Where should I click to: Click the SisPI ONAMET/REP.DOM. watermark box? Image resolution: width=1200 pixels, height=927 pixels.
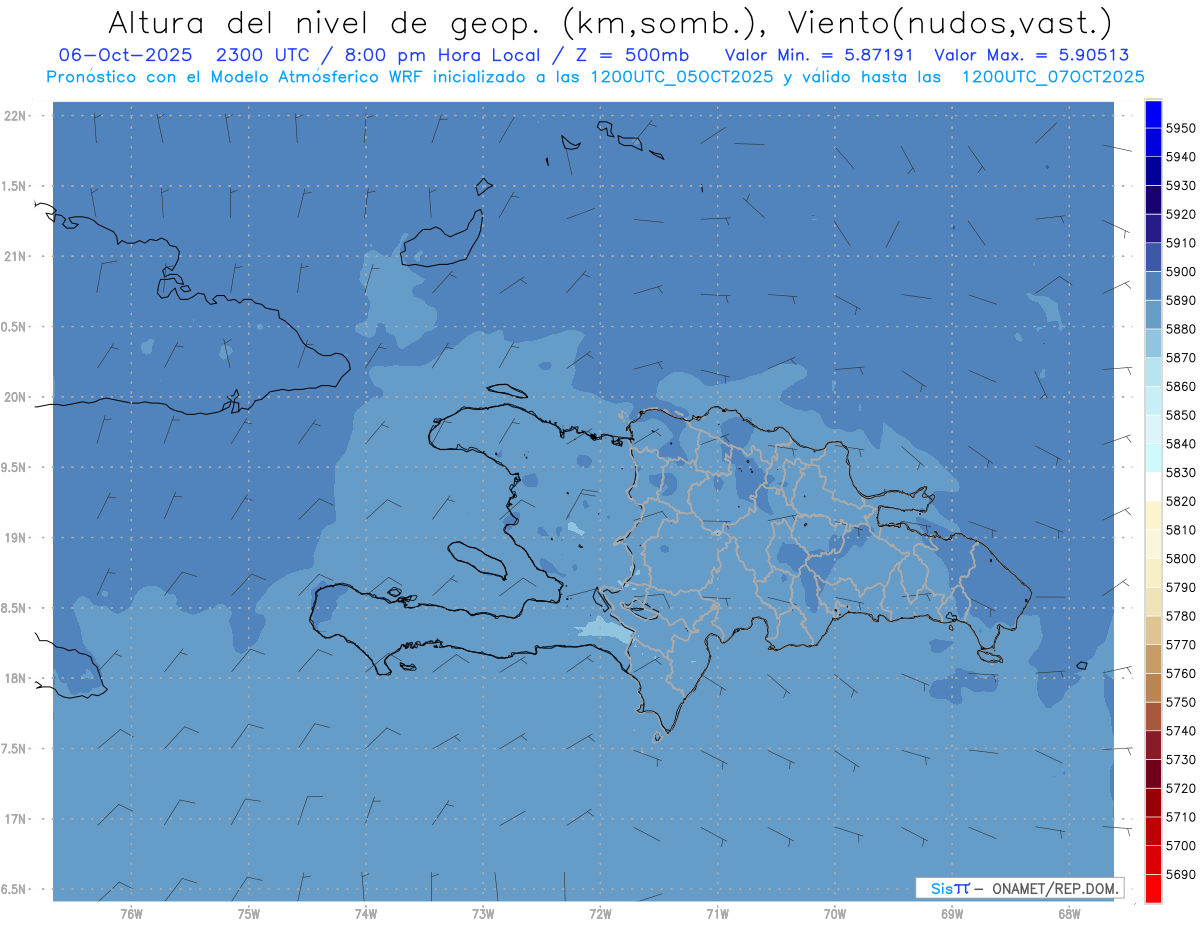[x=1019, y=888]
